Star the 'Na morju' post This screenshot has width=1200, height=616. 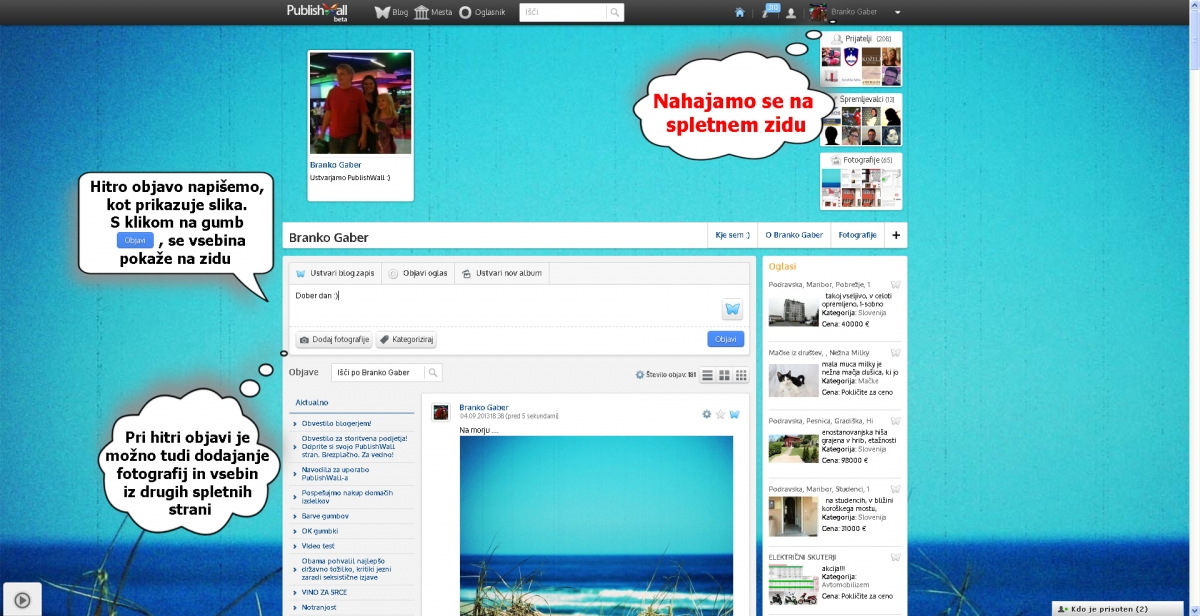click(720, 414)
